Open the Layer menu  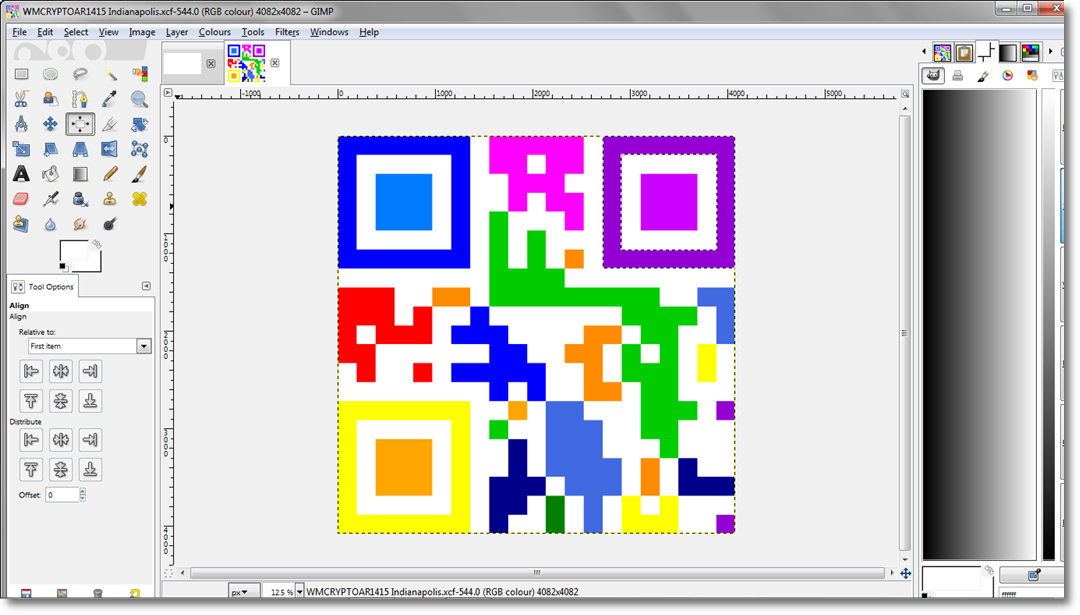(x=176, y=32)
